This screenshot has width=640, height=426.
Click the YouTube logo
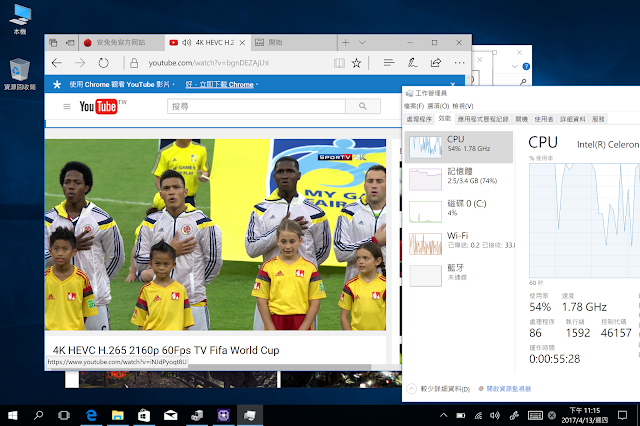(98, 106)
